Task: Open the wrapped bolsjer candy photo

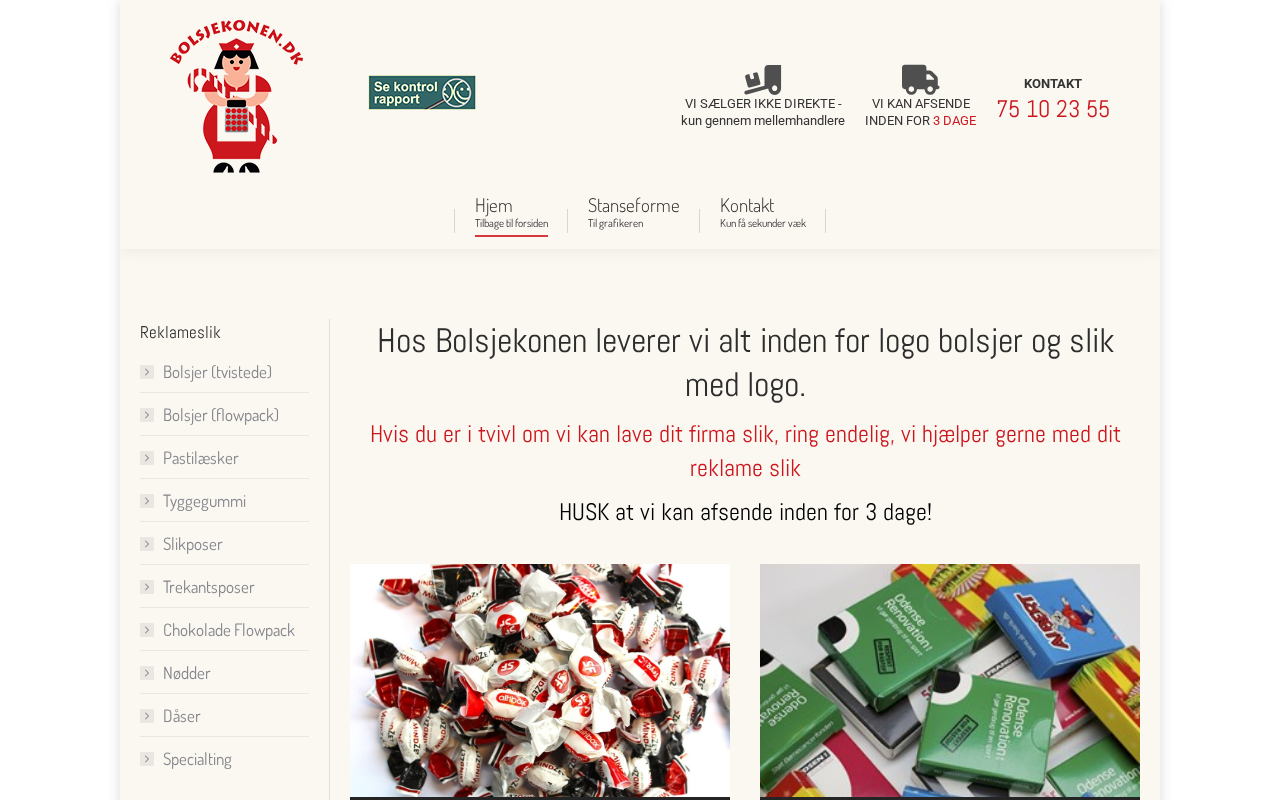Action: 540,681
